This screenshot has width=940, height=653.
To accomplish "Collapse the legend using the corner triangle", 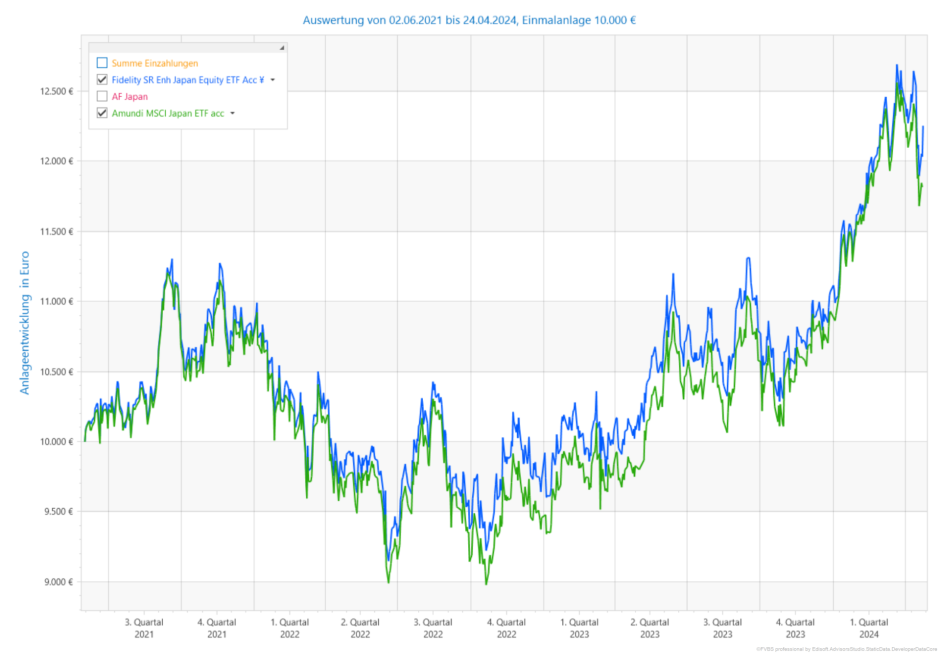I will point(281,48).
